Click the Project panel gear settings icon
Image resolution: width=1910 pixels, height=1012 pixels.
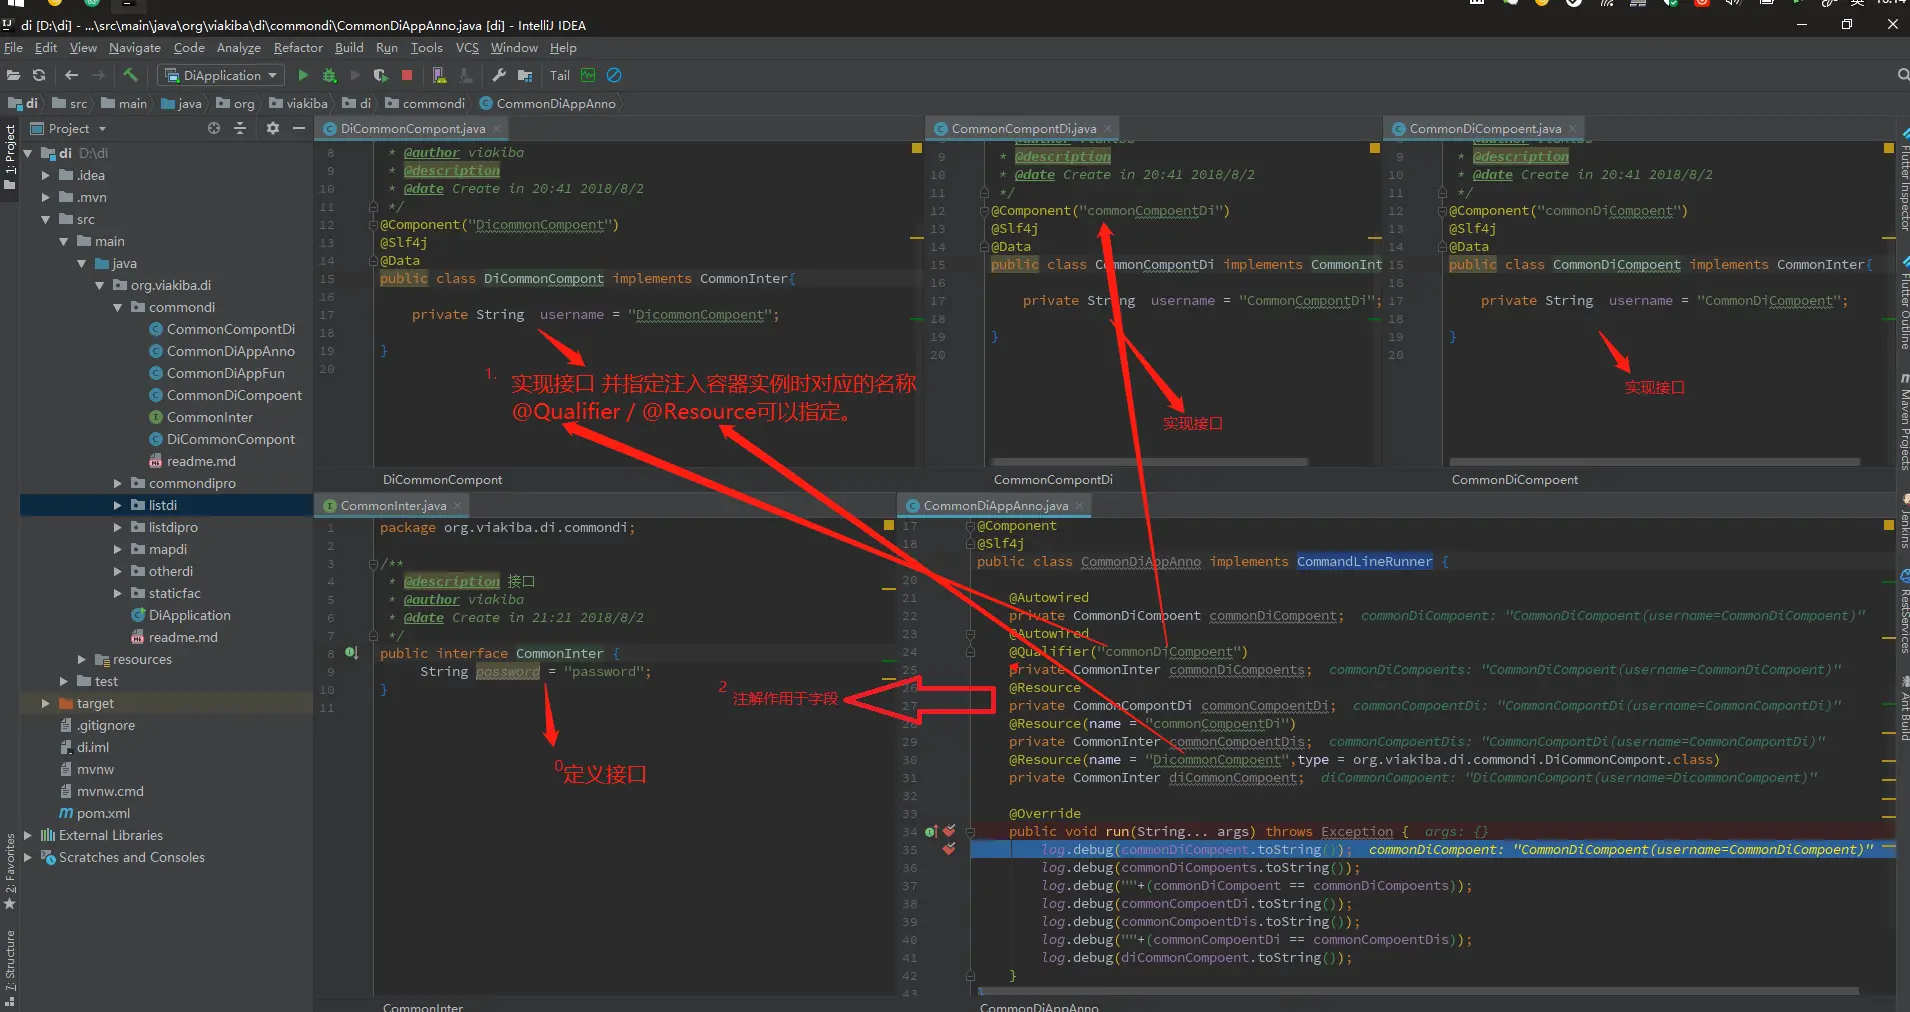272,128
